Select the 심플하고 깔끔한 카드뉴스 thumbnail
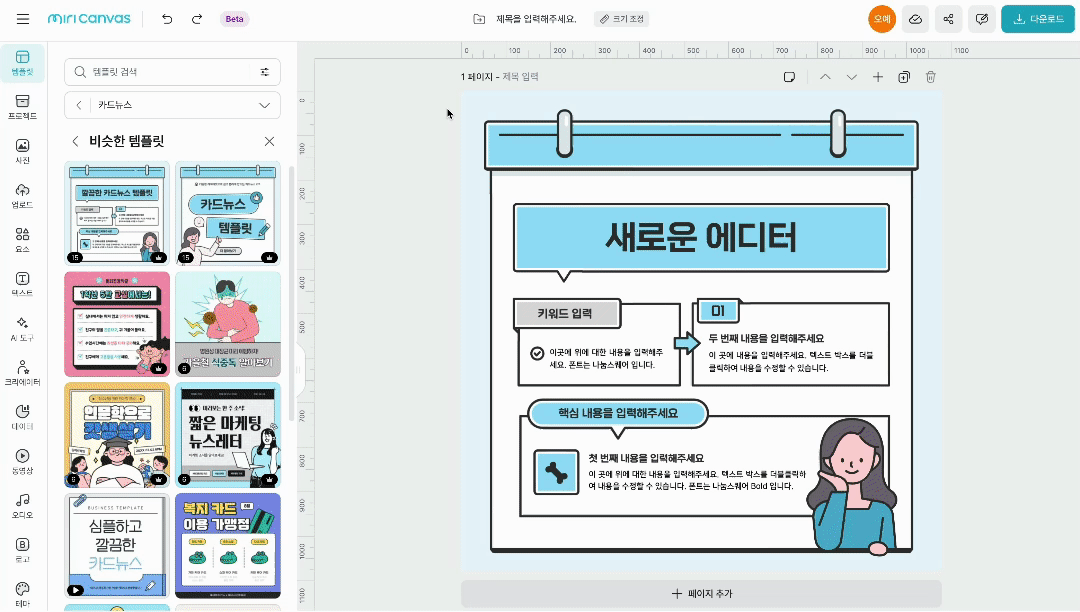 117,545
